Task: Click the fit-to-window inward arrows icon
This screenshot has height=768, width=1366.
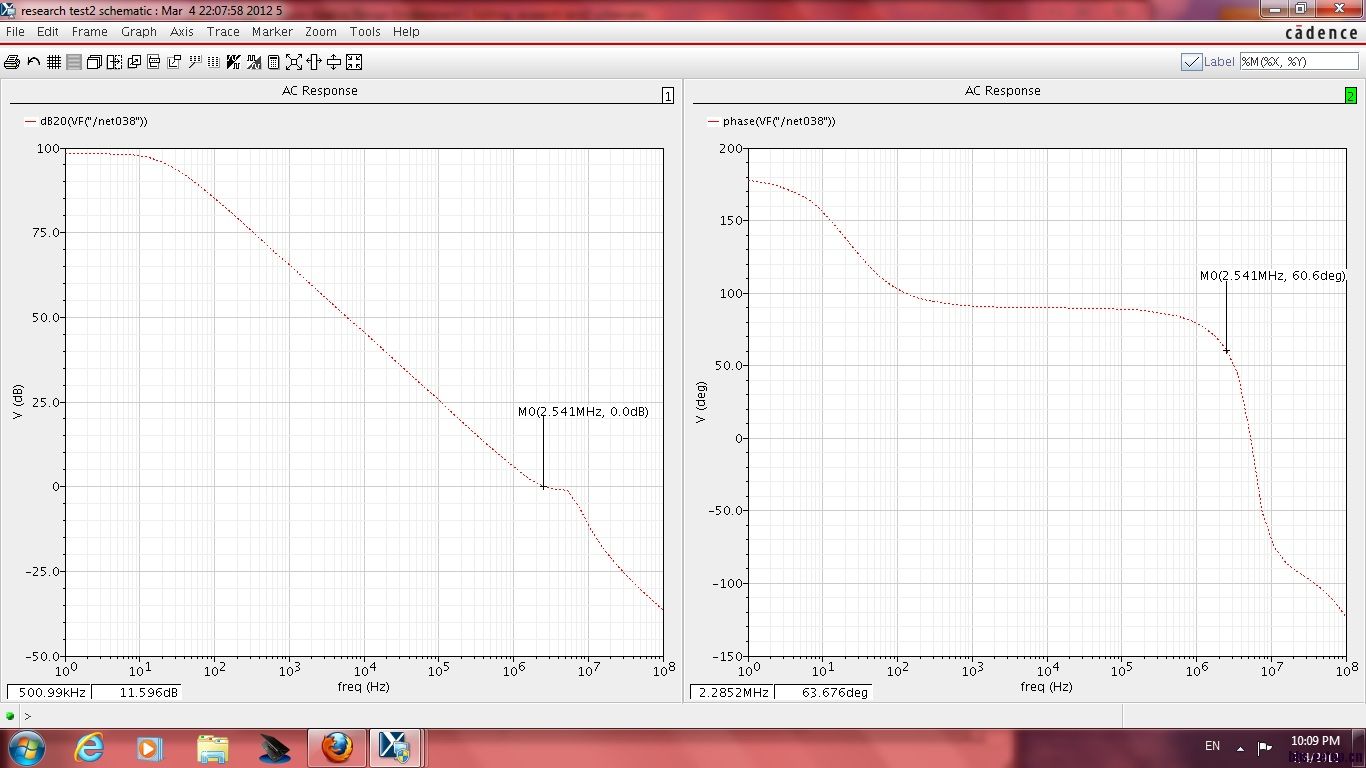Action: pos(354,62)
